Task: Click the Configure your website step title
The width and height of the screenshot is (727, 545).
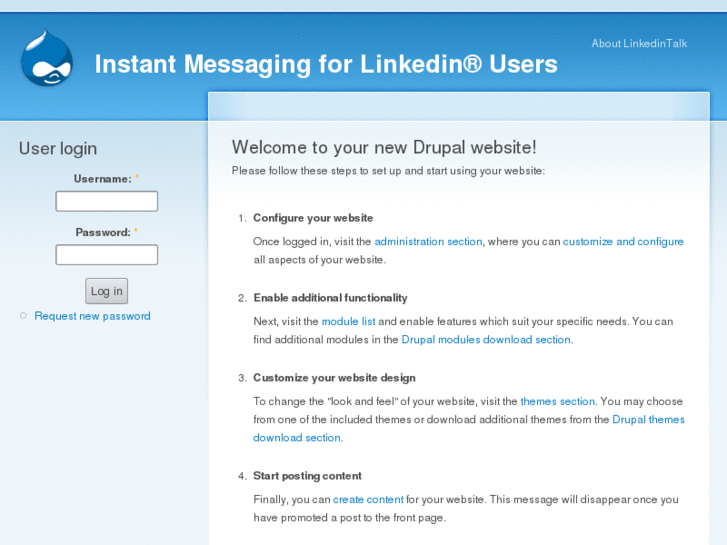Action: click(313, 218)
